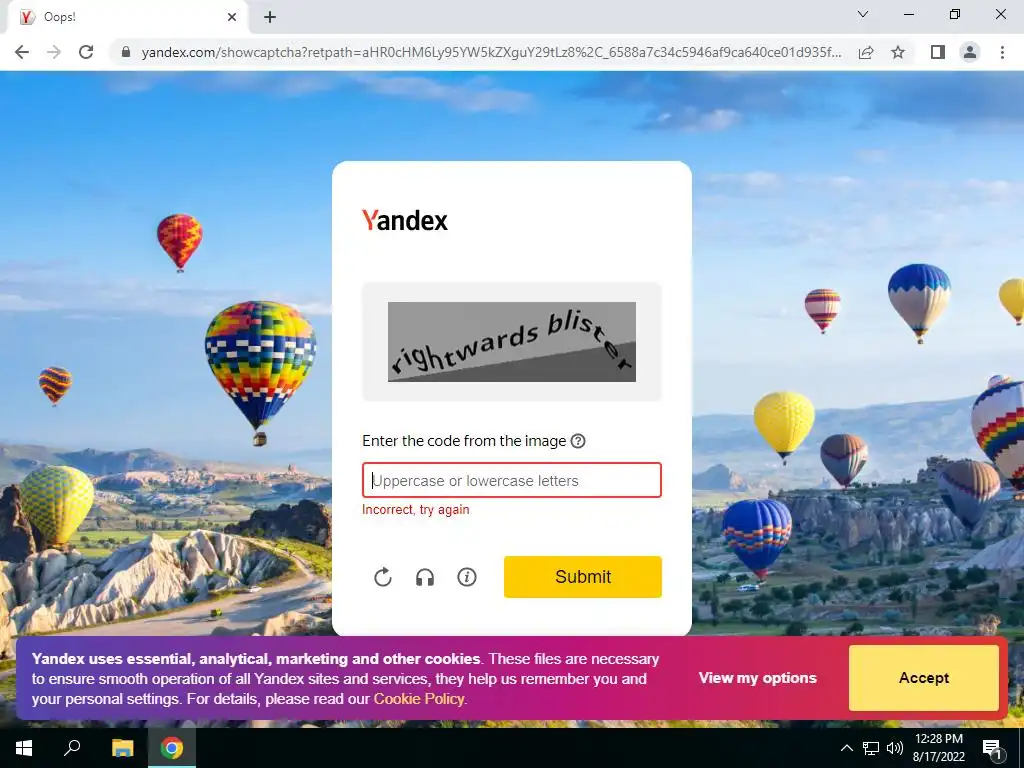Expand the tab search chevron in the title bar
The width and height of the screenshot is (1024, 768).
pos(863,14)
